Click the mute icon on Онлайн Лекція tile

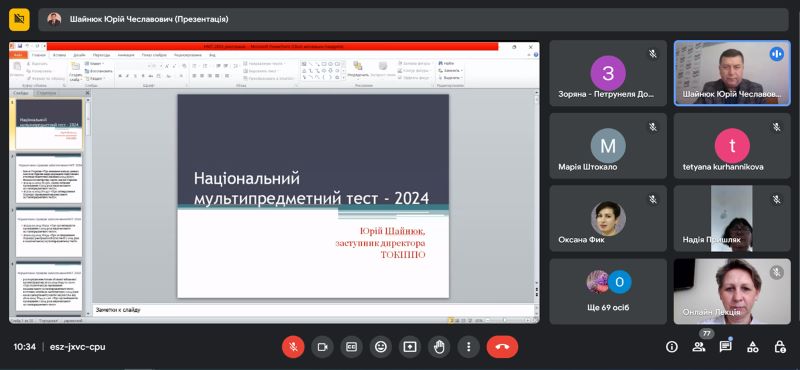point(777,273)
